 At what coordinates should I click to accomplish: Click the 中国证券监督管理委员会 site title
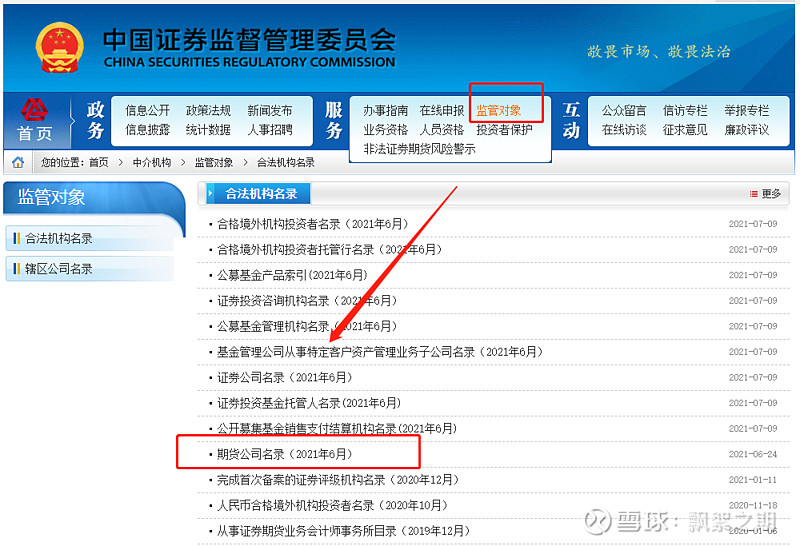click(x=249, y=40)
